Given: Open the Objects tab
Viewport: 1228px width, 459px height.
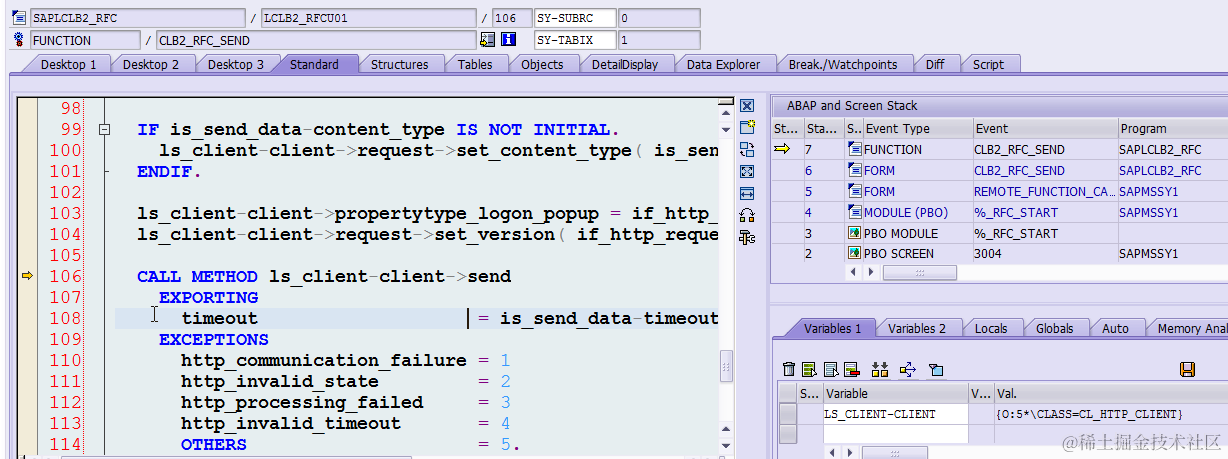Looking at the screenshot, I should click(x=542, y=64).
